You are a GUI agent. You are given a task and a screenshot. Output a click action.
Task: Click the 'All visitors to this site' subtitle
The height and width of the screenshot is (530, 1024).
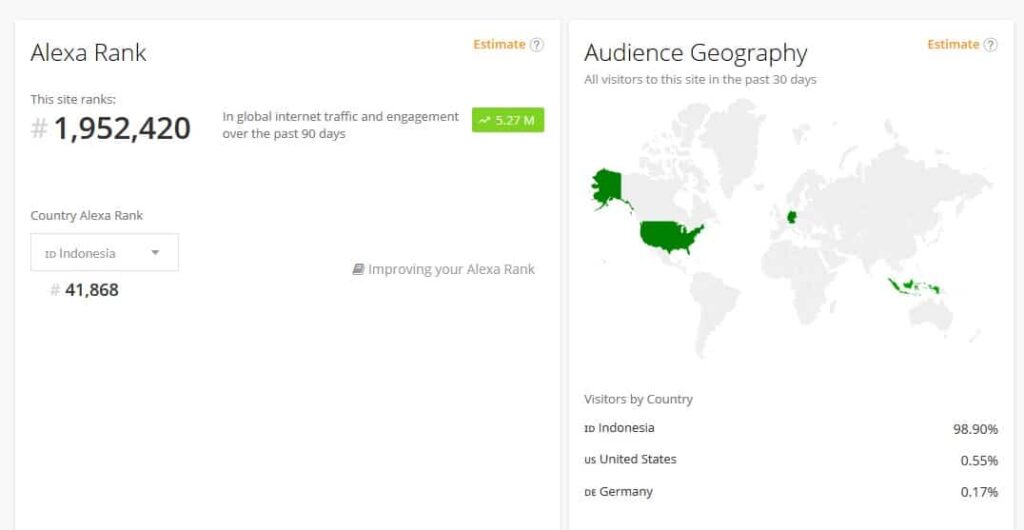click(700, 80)
